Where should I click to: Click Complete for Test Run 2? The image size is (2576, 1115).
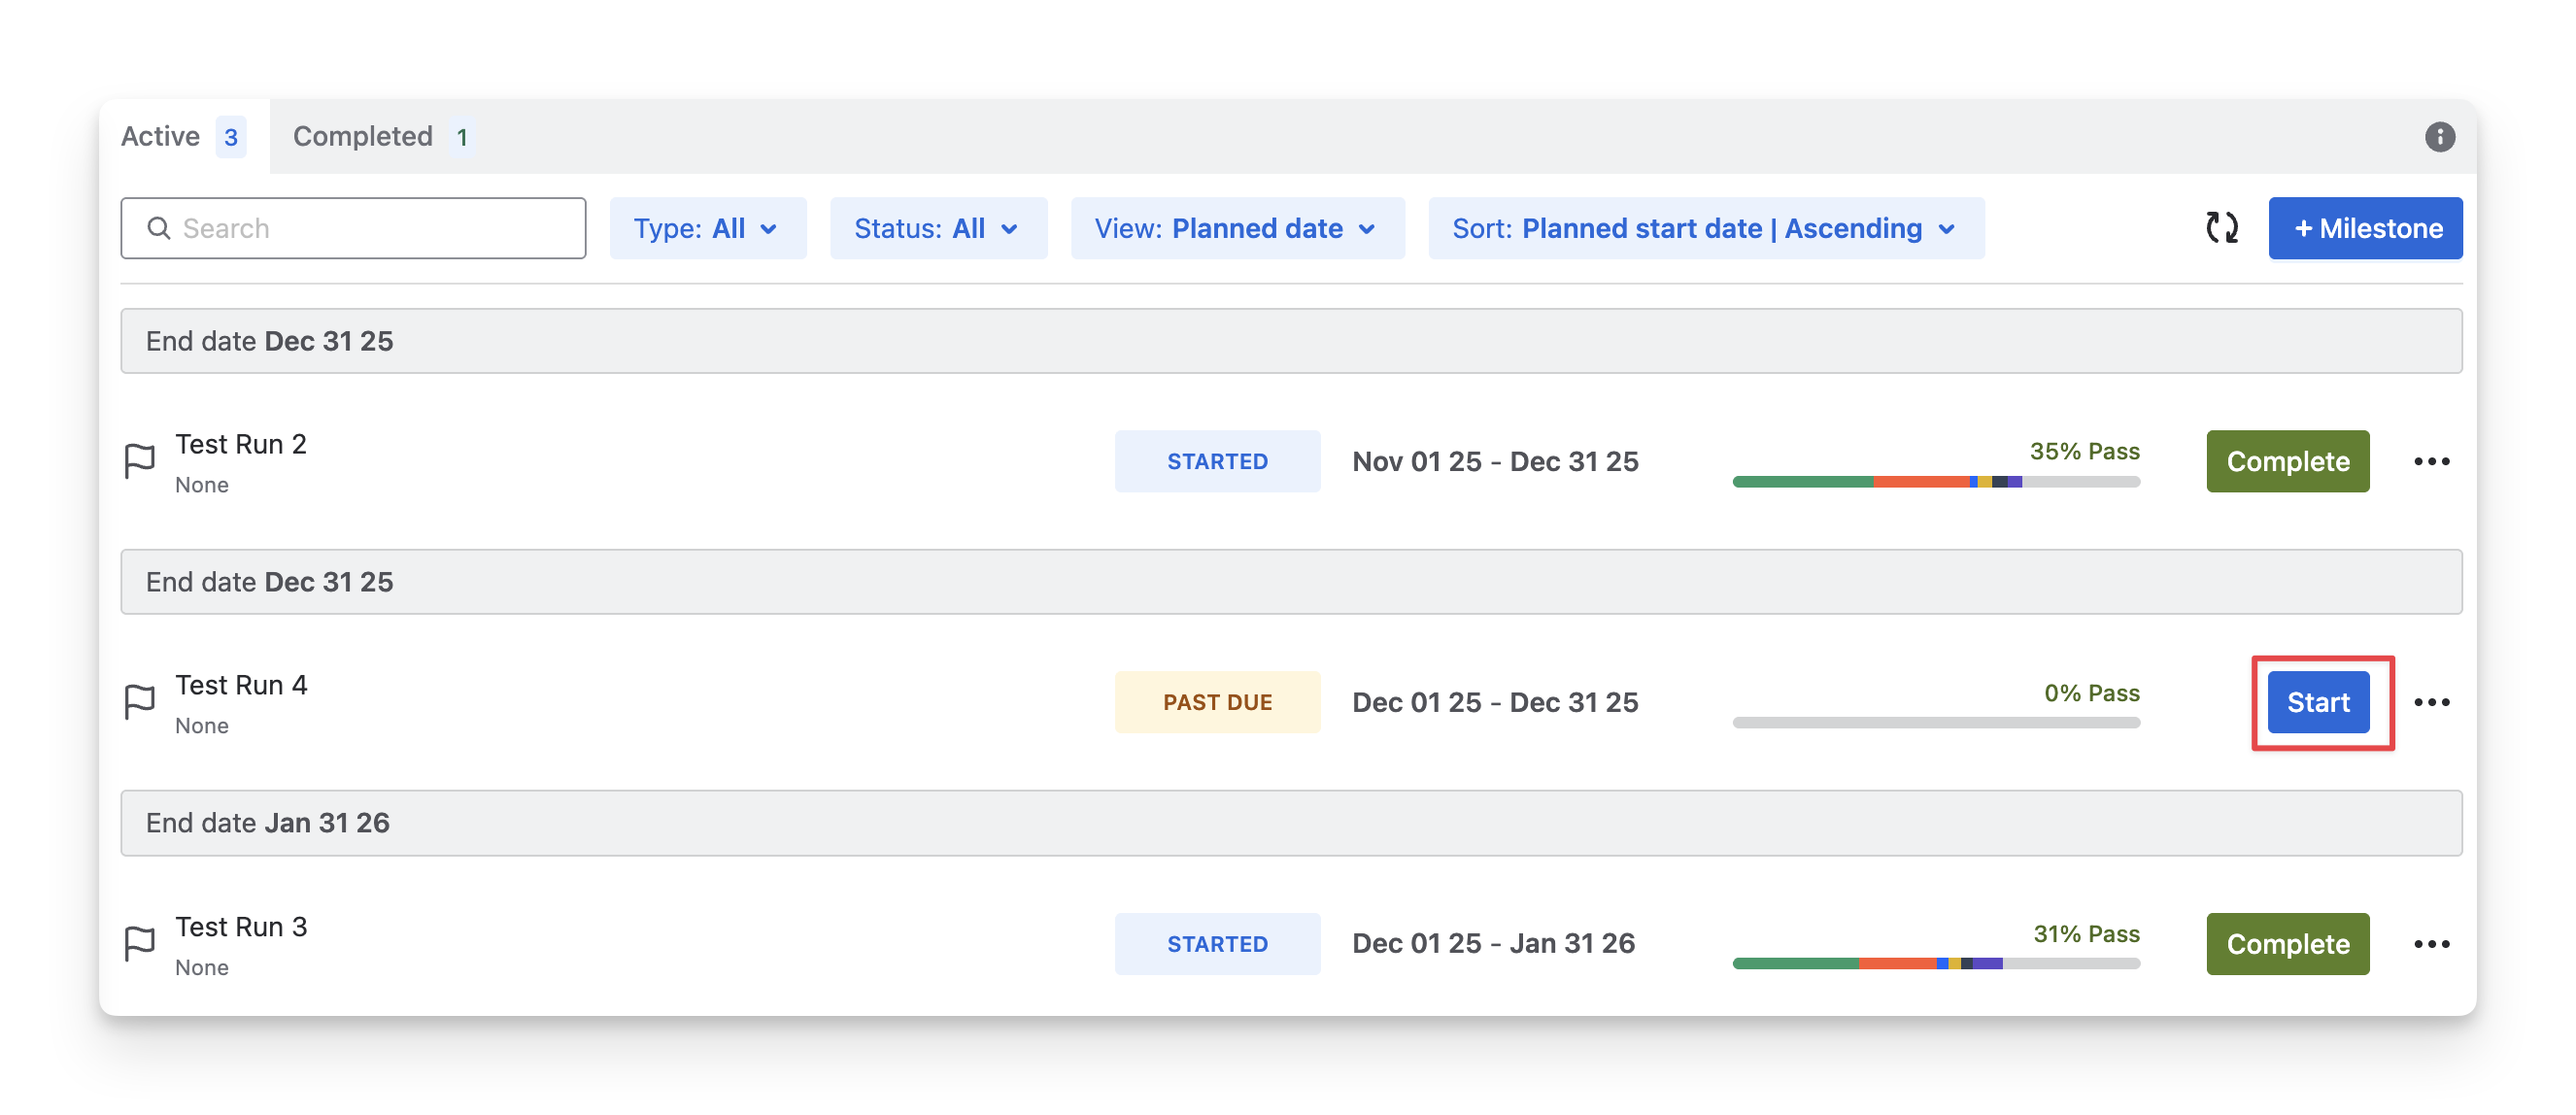tap(2287, 461)
